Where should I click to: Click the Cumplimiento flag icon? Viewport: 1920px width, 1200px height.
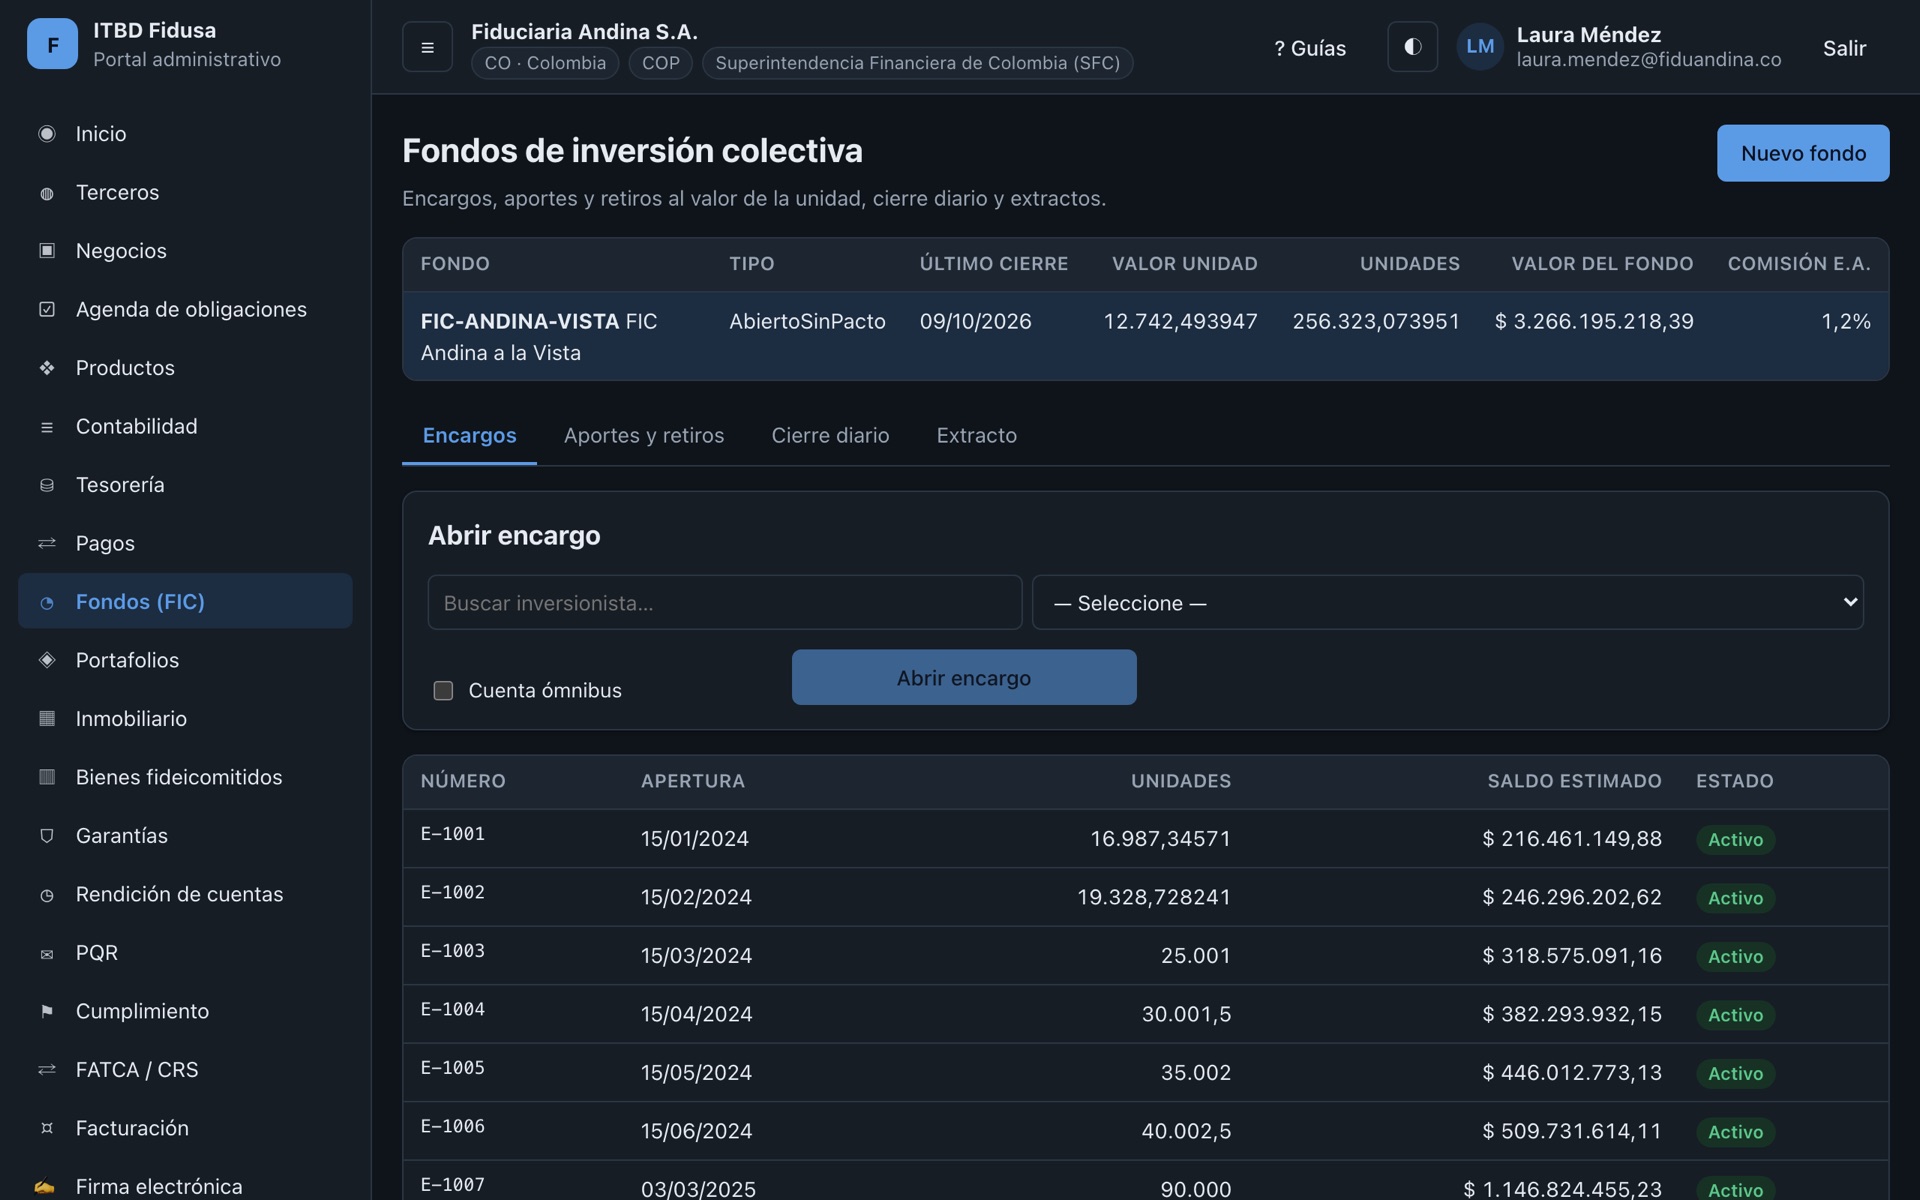click(47, 1012)
